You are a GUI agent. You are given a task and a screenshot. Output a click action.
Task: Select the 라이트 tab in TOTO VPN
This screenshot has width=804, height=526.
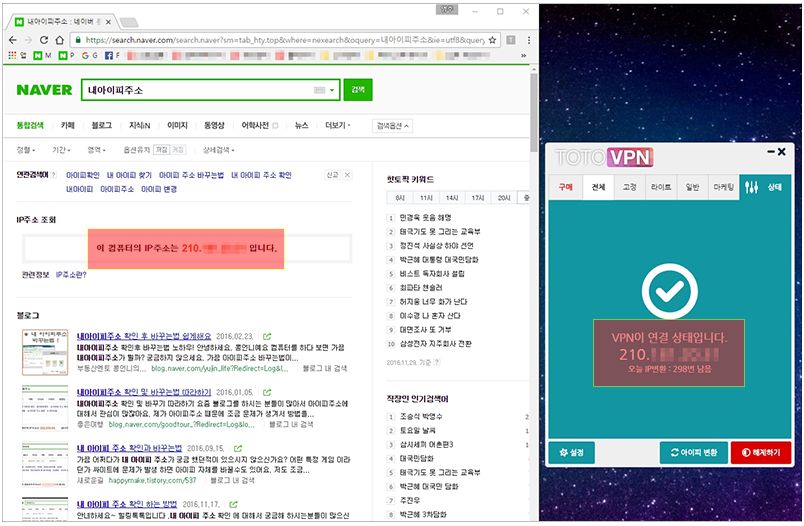click(661, 187)
